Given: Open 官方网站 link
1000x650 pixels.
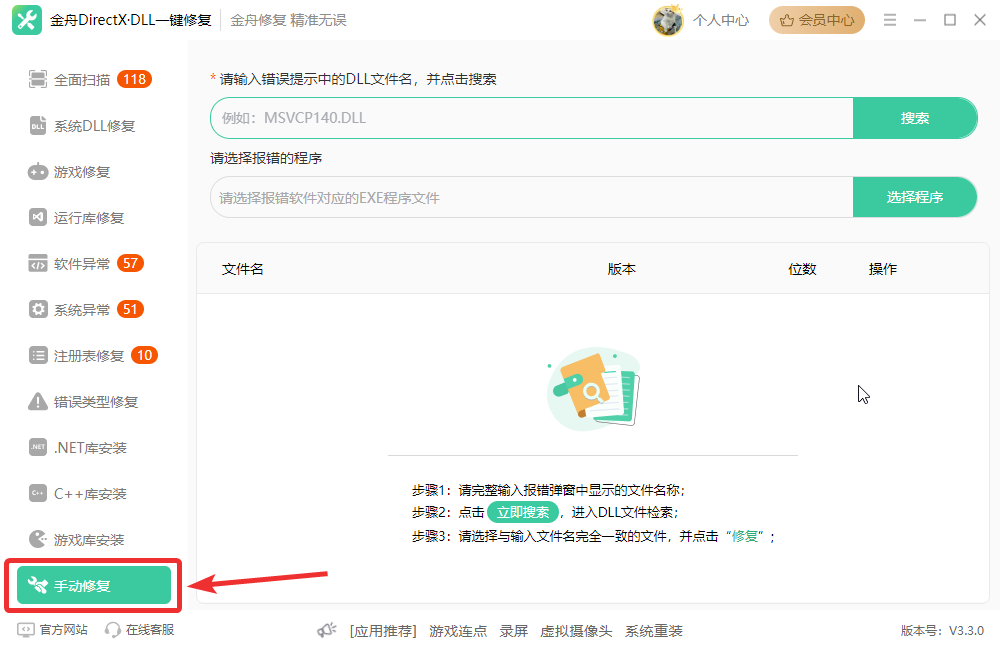Looking at the screenshot, I should pos(63,630).
